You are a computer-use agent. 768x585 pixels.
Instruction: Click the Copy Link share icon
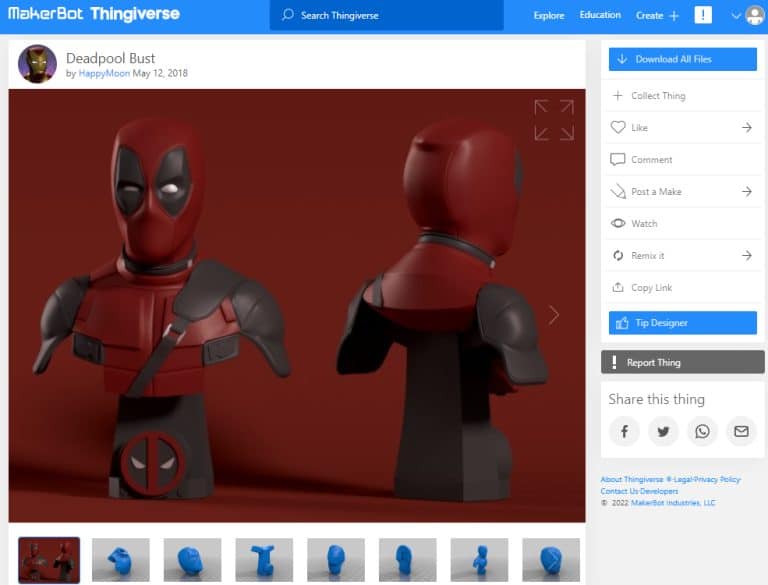[618, 287]
